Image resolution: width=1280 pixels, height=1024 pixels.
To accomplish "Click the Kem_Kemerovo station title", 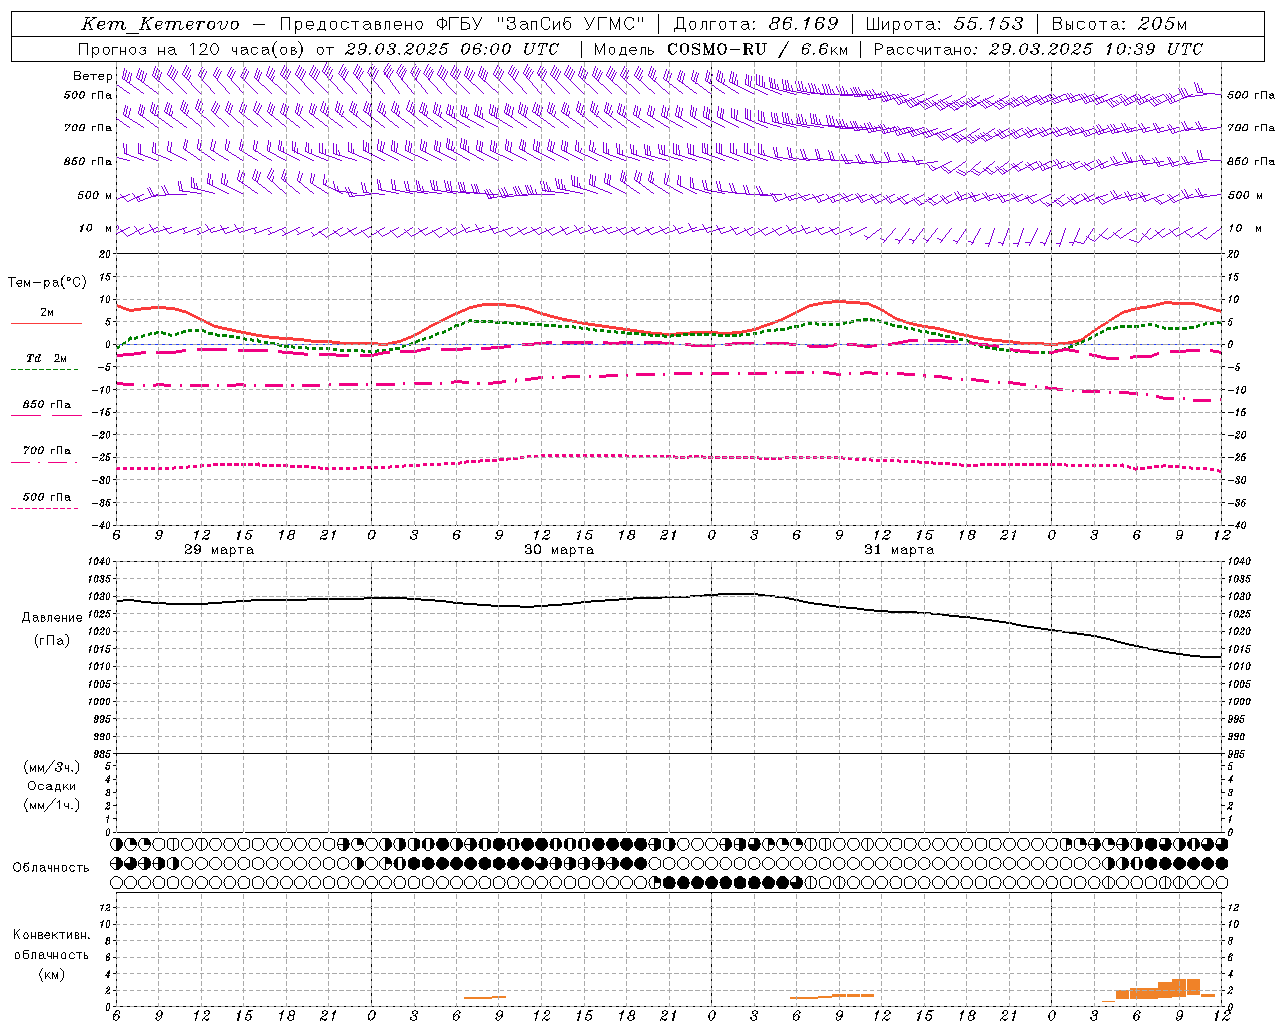I will [x=160, y=24].
